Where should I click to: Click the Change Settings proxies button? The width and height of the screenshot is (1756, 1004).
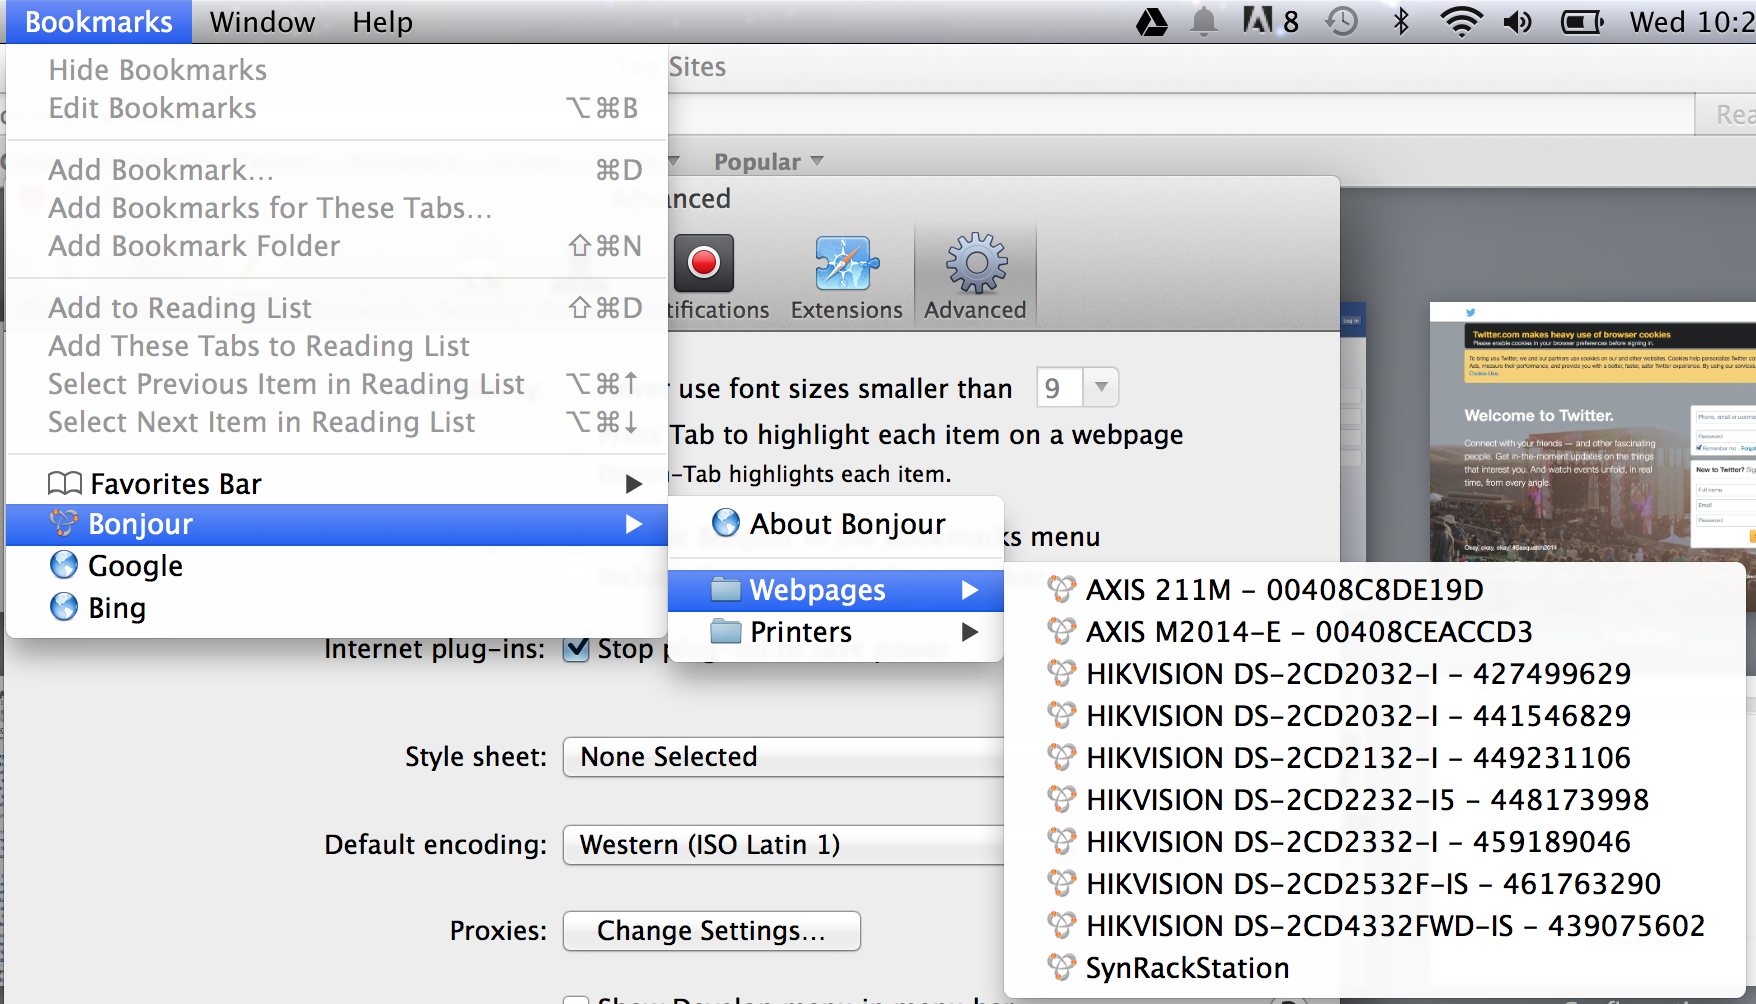[x=711, y=931]
